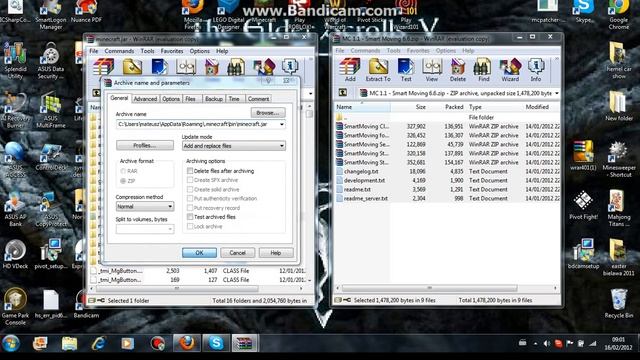Image resolution: width=640 pixels, height=360 pixels.
Task: Click the Test icon in the minecraft.jar WinRAR toolbar
Action: pyautogui.click(x=160, y=67)
